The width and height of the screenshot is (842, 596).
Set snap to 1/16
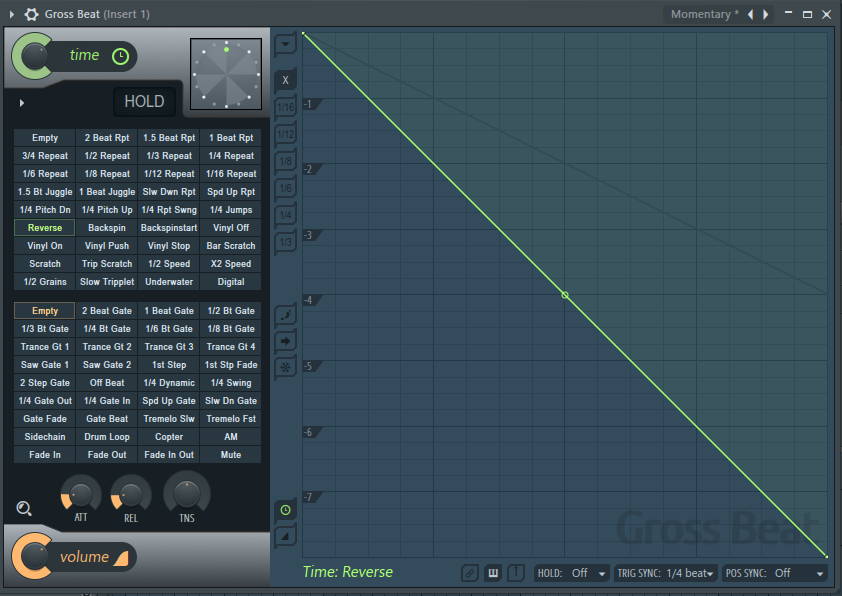click(x=285, y=107)
